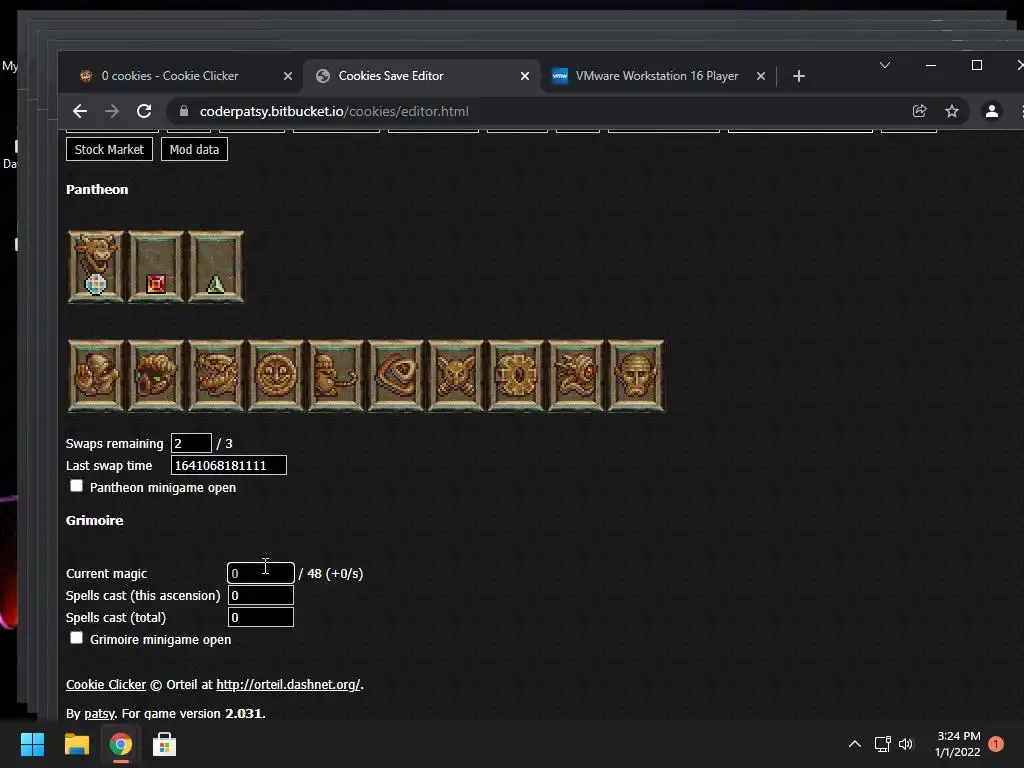The height and width of the screenshot is (768, 1024).
Task: Reload the Cookies Save Editor page
Action: tap(144, 111)
